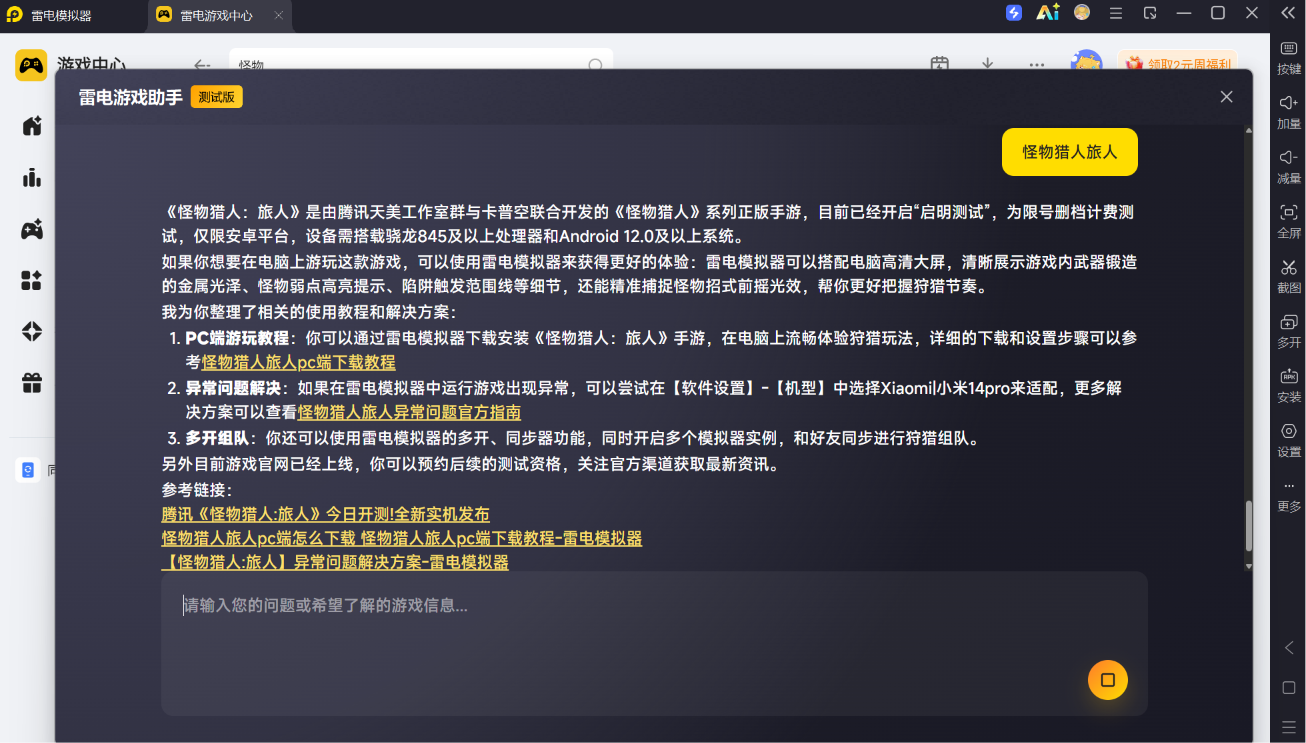Click the bold 多开组队 heading
Screen dimensions: 1306x743
point(218,438)
